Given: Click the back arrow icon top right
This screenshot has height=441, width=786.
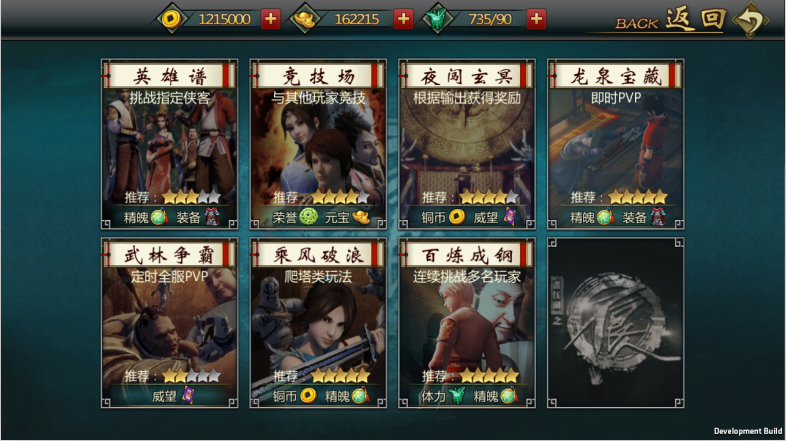Looking at the screenshot, I should click(x=750, y=20).
